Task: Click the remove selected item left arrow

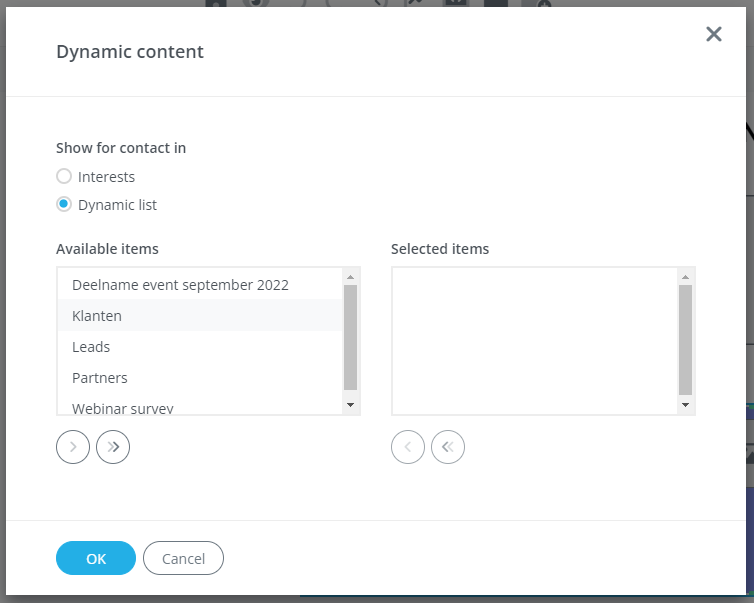Action: [x=408, y=447]
